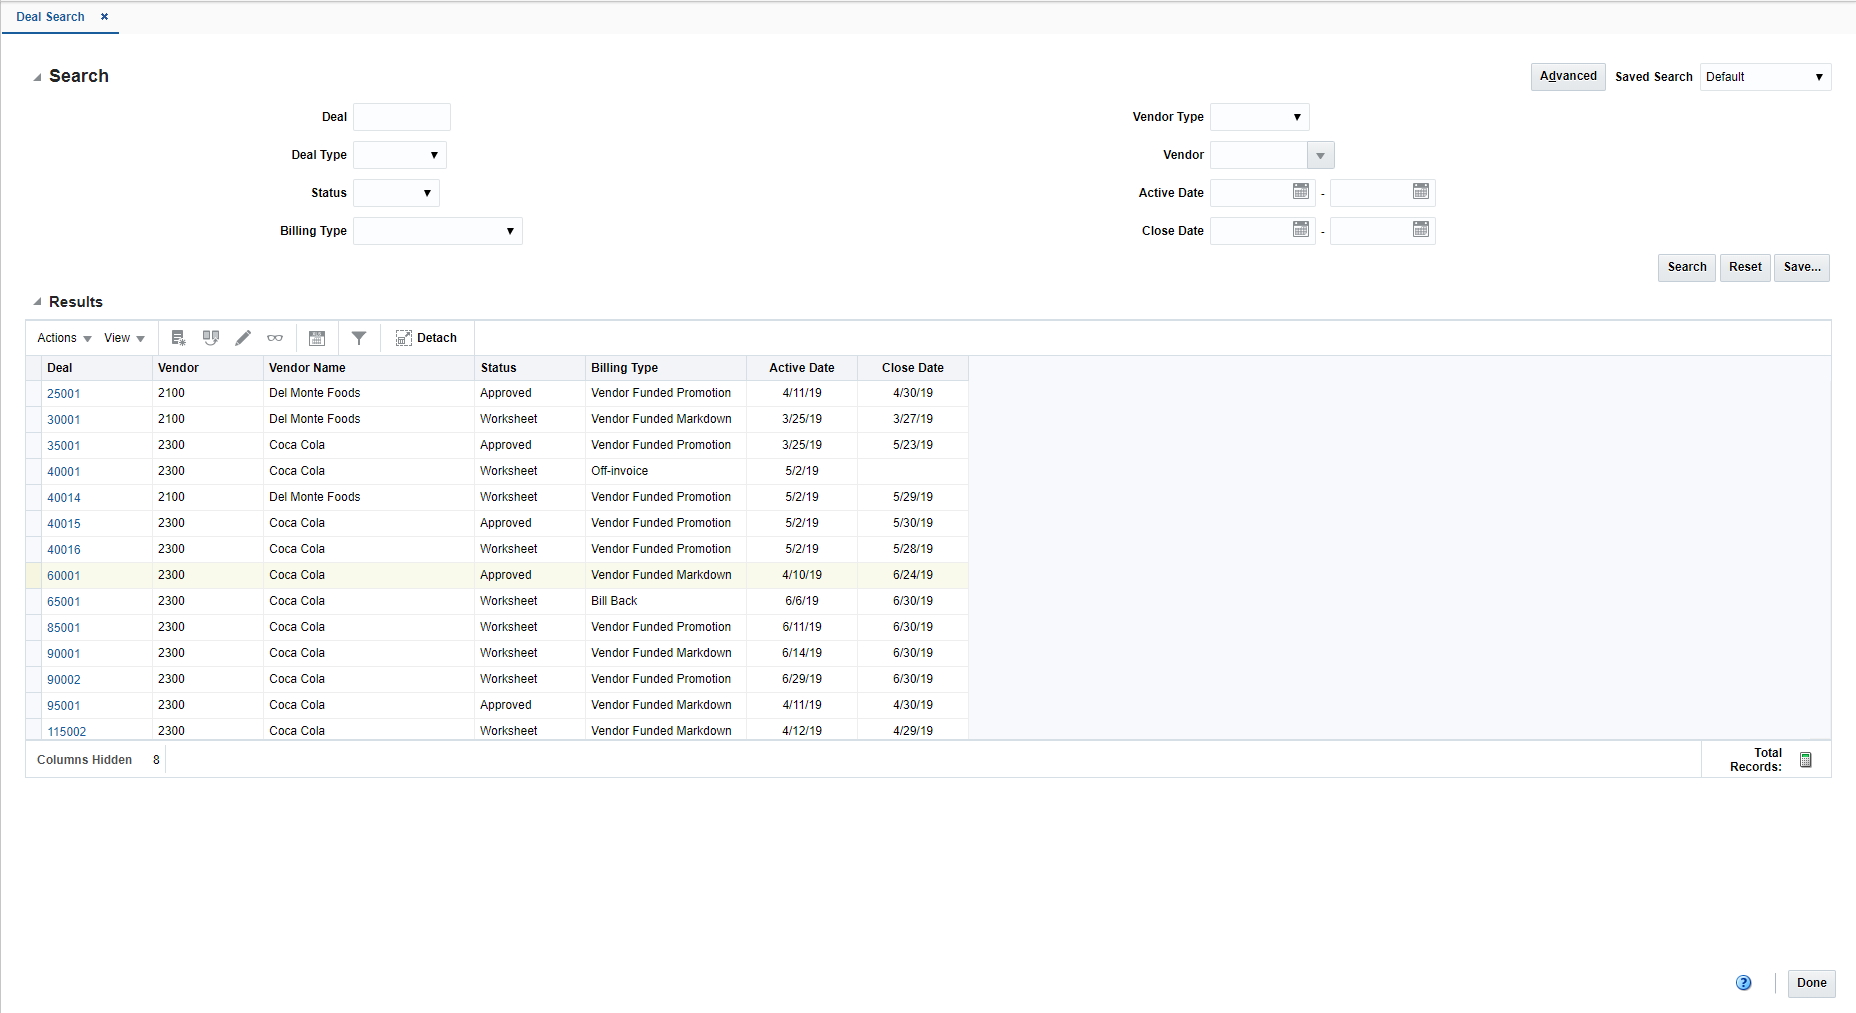Open the Vendor Type dropdown
This screenshot has height=1013, width=1856.
coord(1260,117)
